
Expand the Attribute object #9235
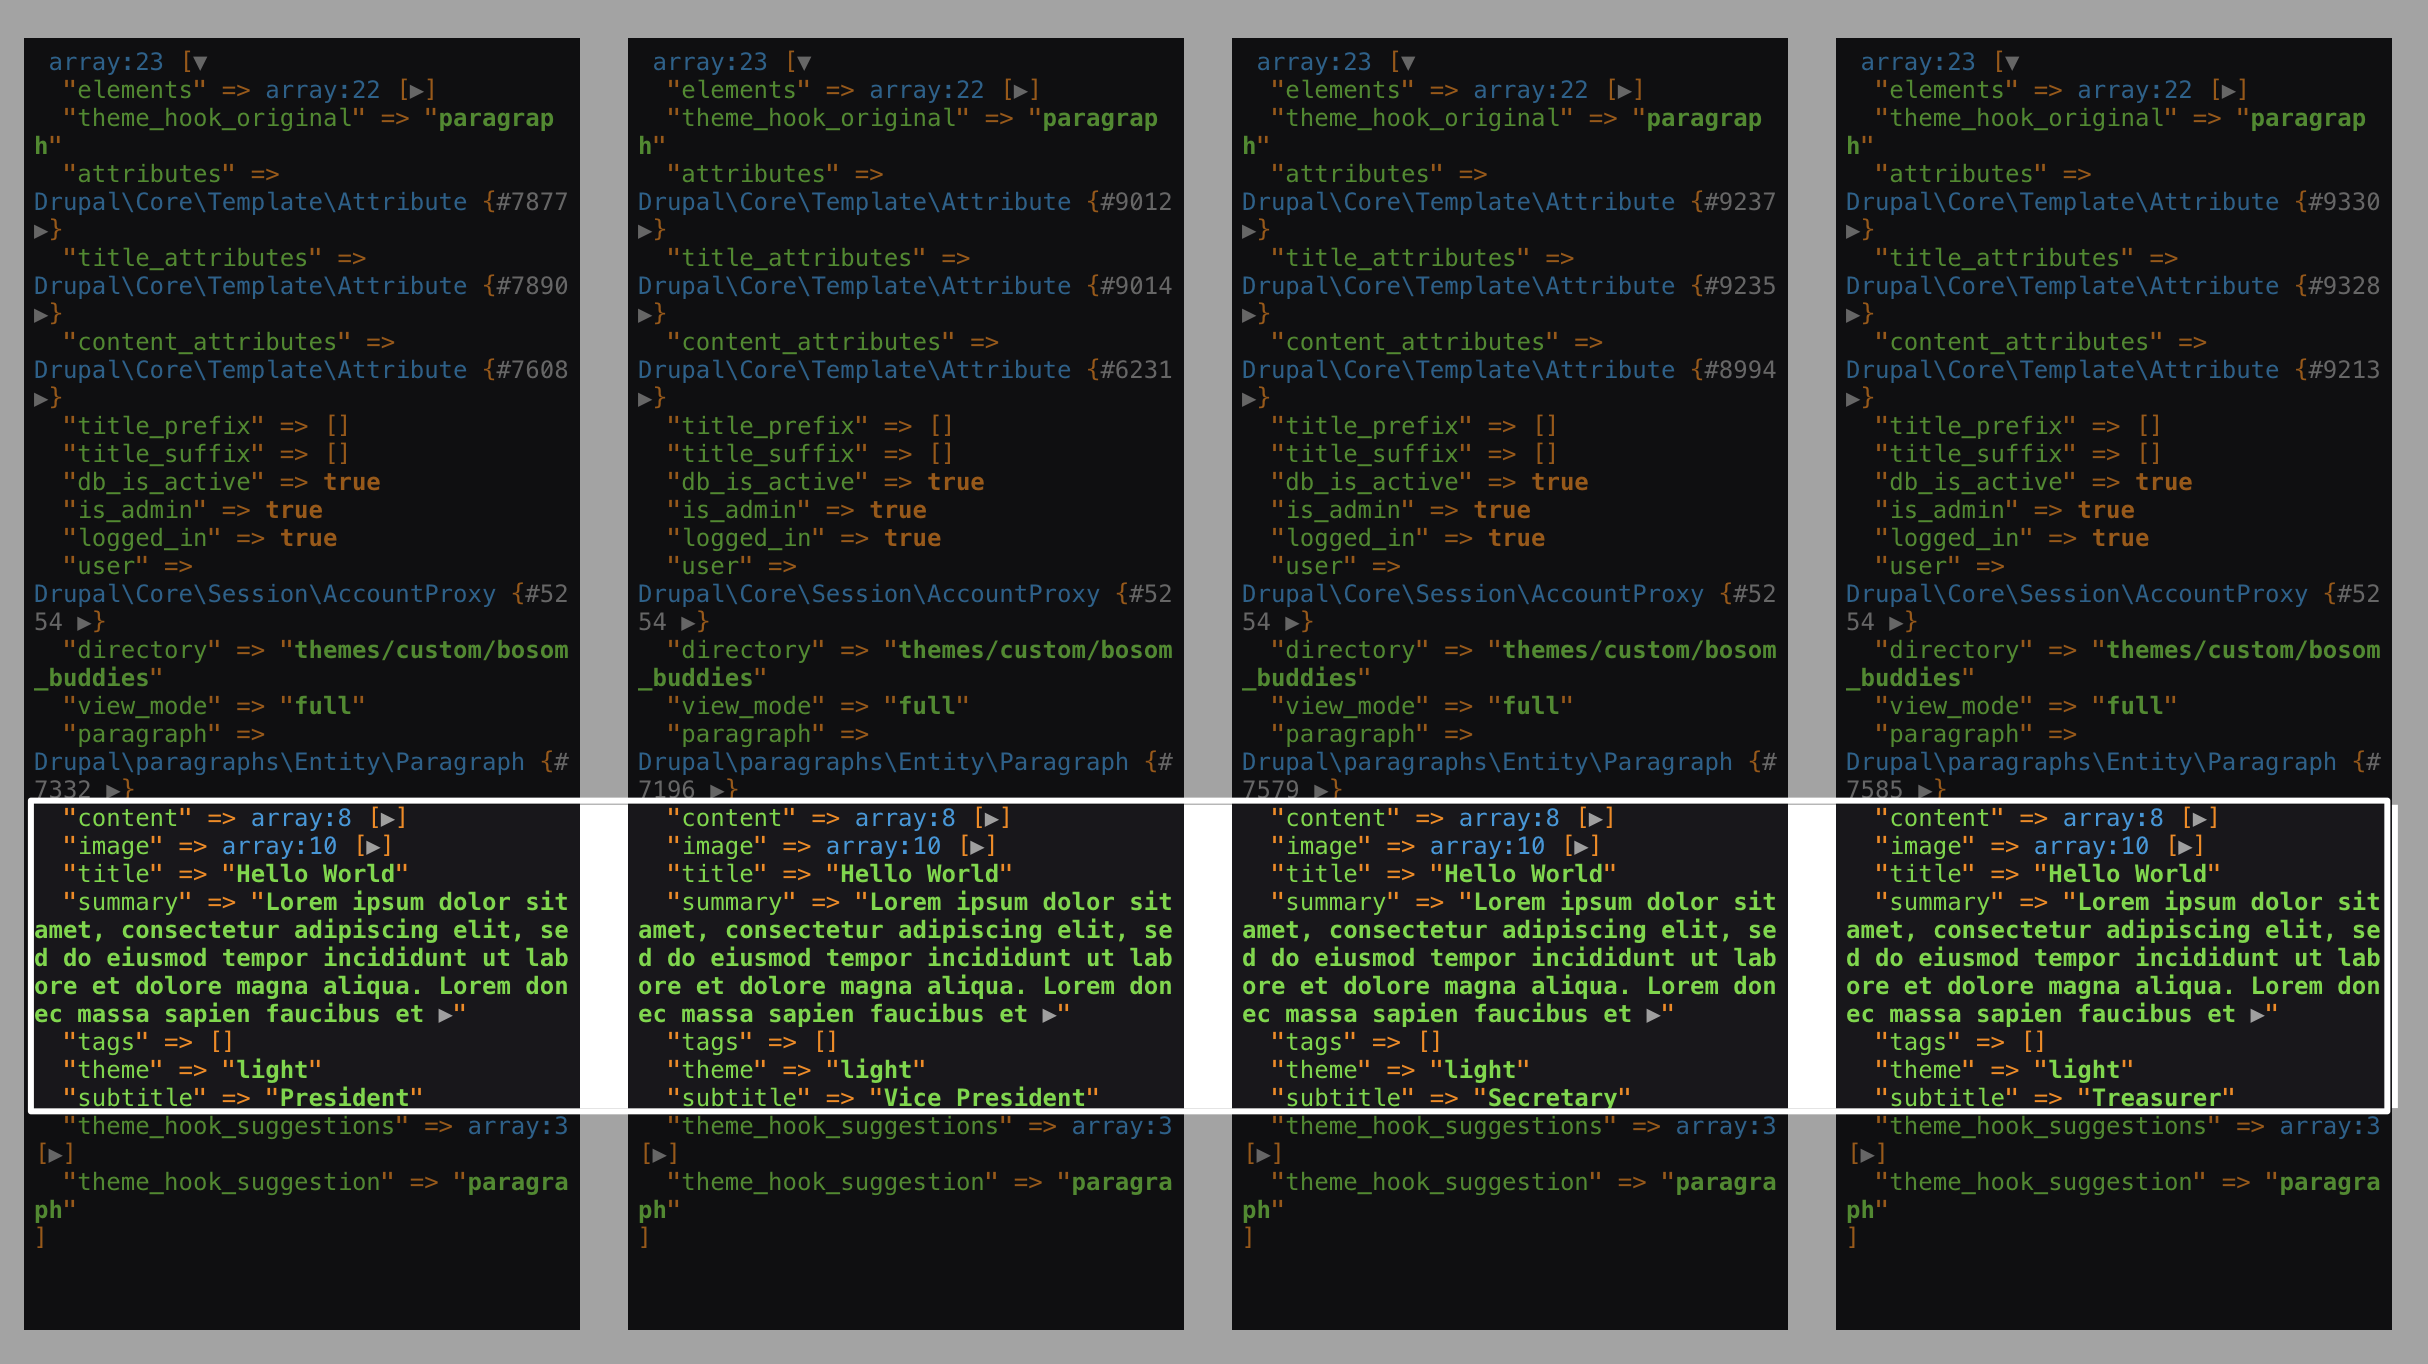[1249, 314]
